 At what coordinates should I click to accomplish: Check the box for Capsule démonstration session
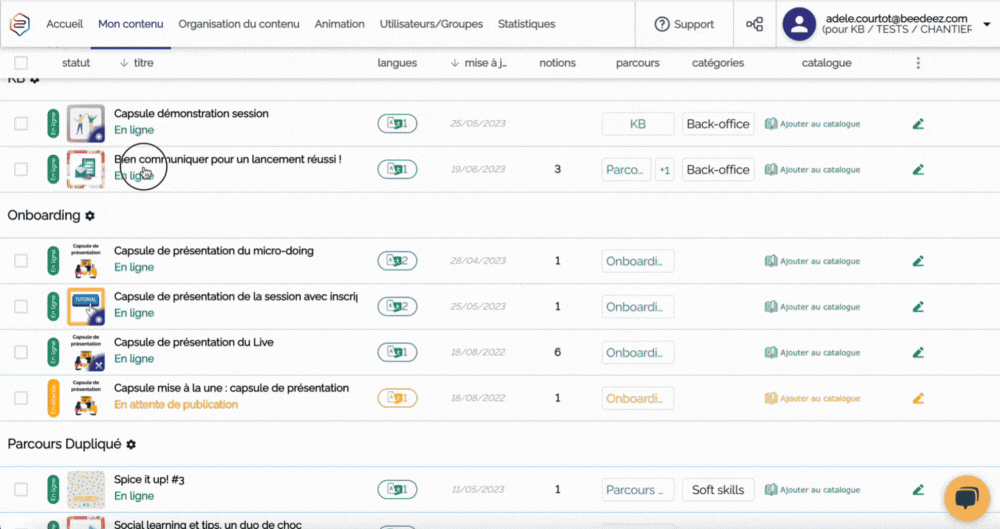pyautogui.click(x=21, y=124)
